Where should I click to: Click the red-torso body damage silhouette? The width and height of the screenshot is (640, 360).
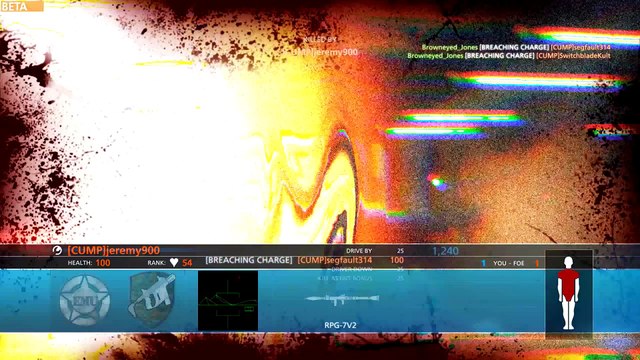[x=568, y=293]
